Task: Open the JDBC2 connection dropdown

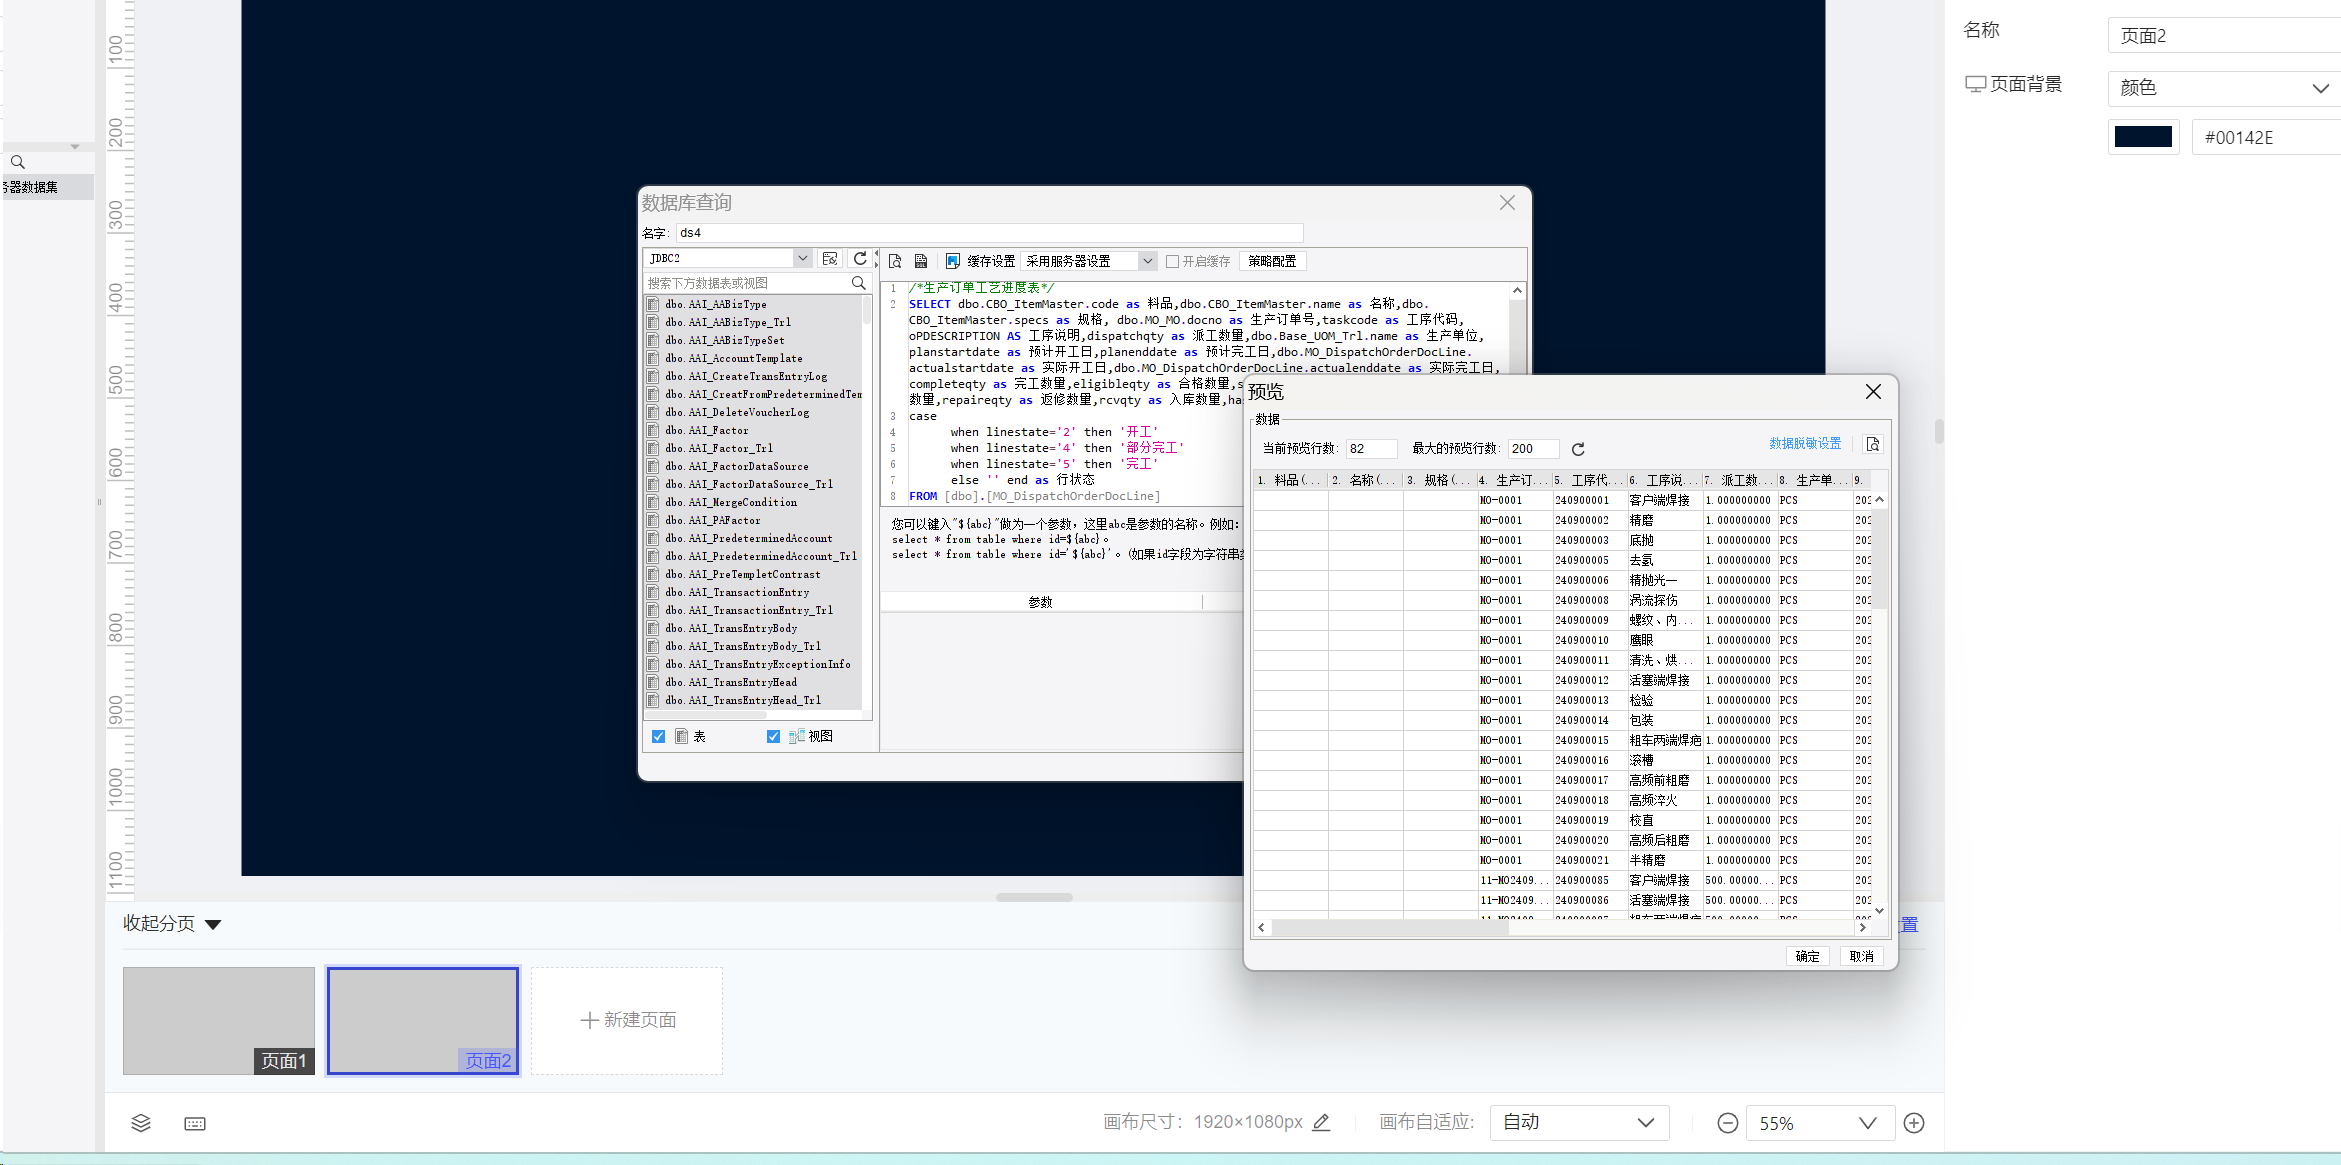Action: (x=802, y=258)
